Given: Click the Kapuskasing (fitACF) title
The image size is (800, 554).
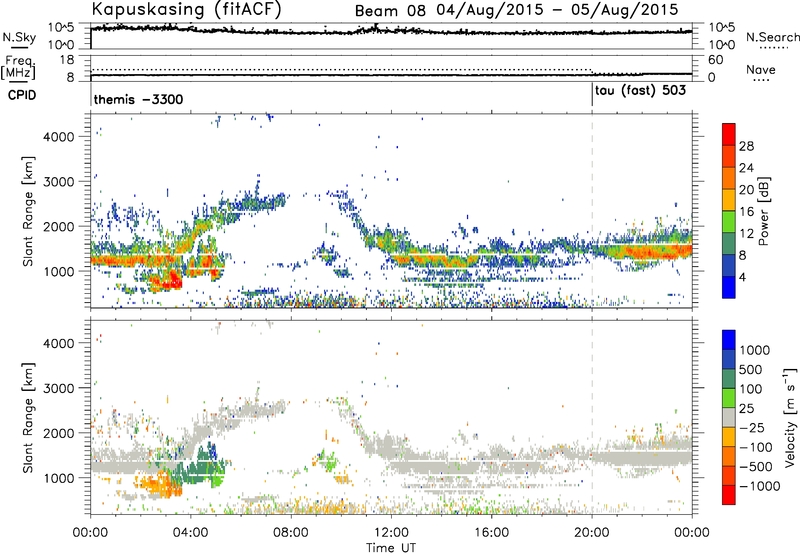Looking at the screenshot, I should [186, 9].
